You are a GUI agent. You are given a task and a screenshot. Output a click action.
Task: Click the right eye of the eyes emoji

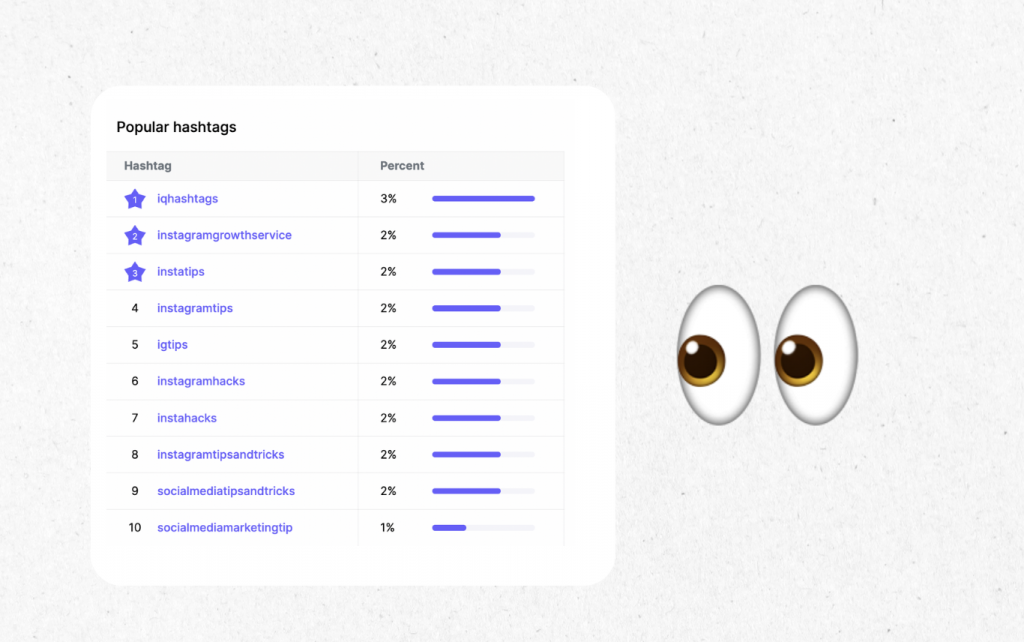pyautogui.click(x=817, y=357)
